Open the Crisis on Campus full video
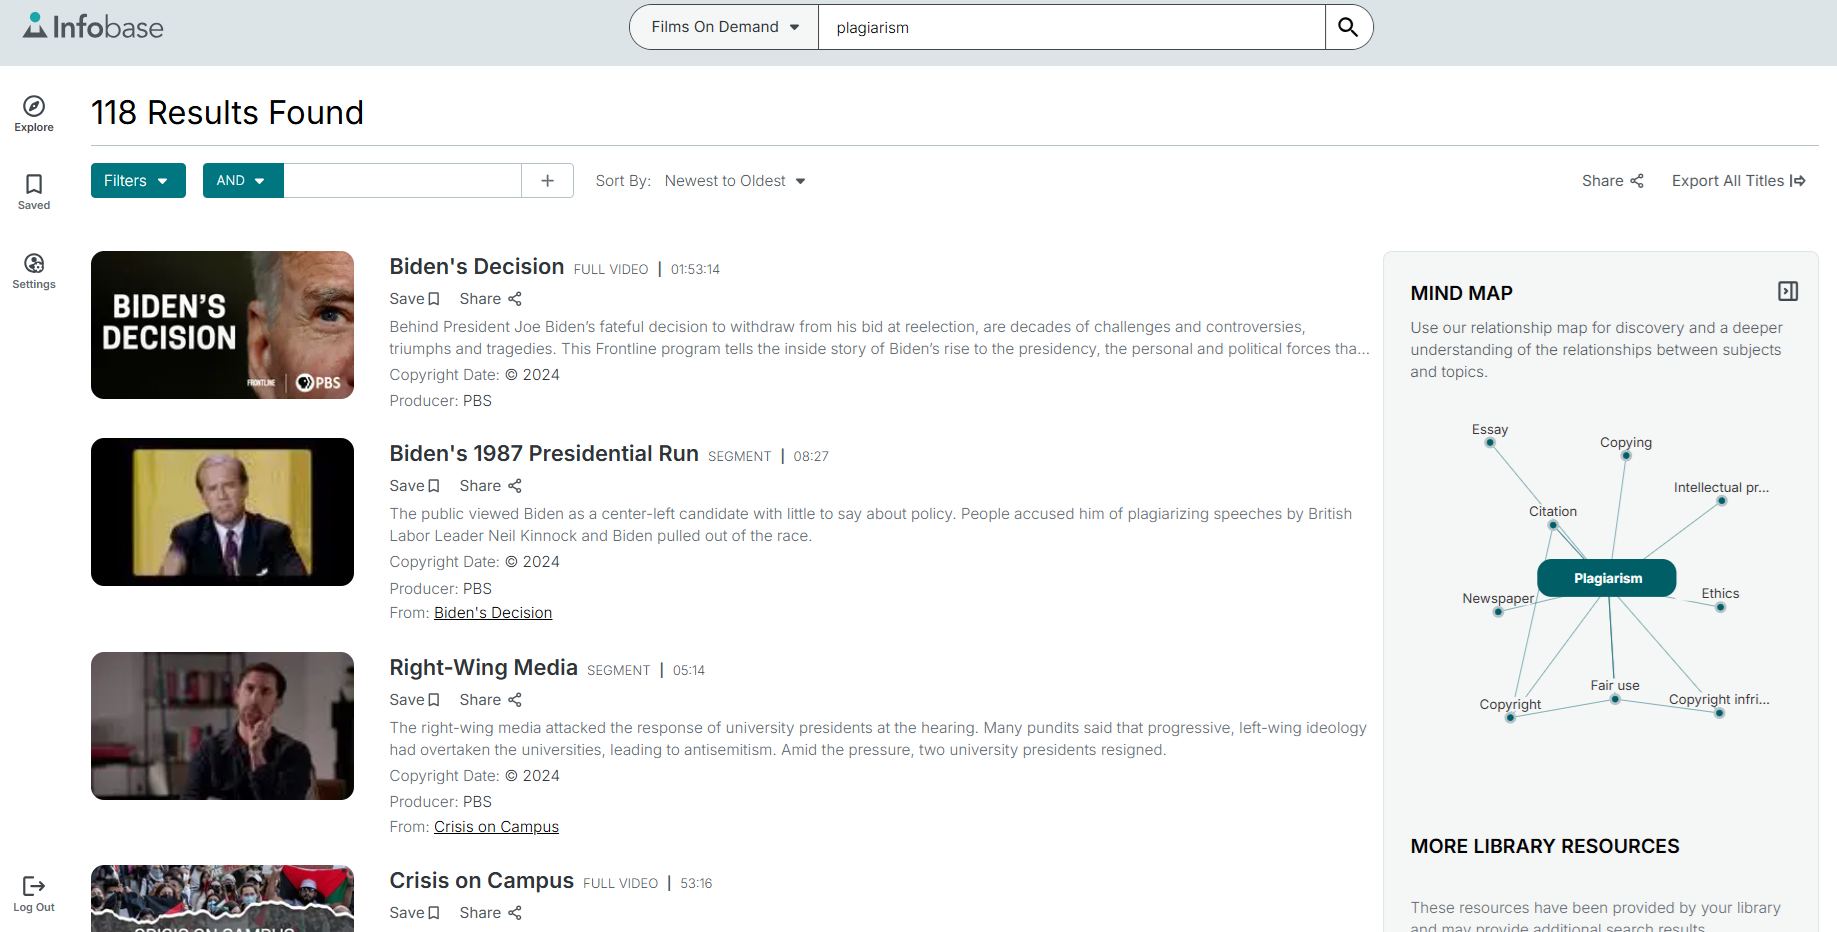Viewport: 1837px width, 932px height. 481,880
